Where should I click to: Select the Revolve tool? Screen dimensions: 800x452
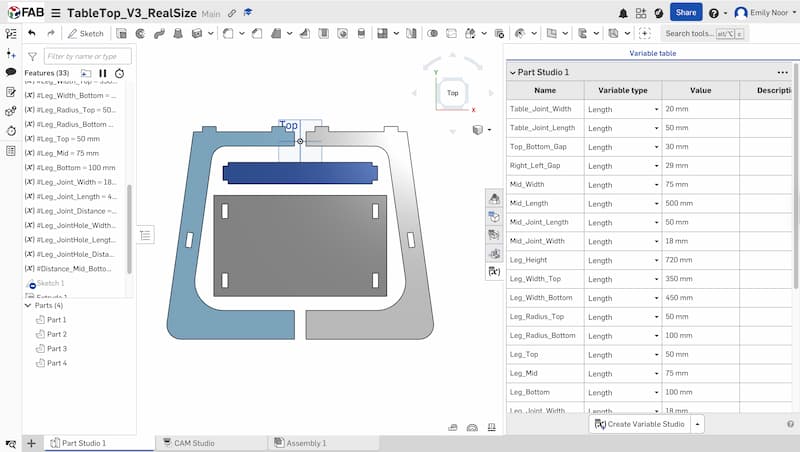[140, 34]
